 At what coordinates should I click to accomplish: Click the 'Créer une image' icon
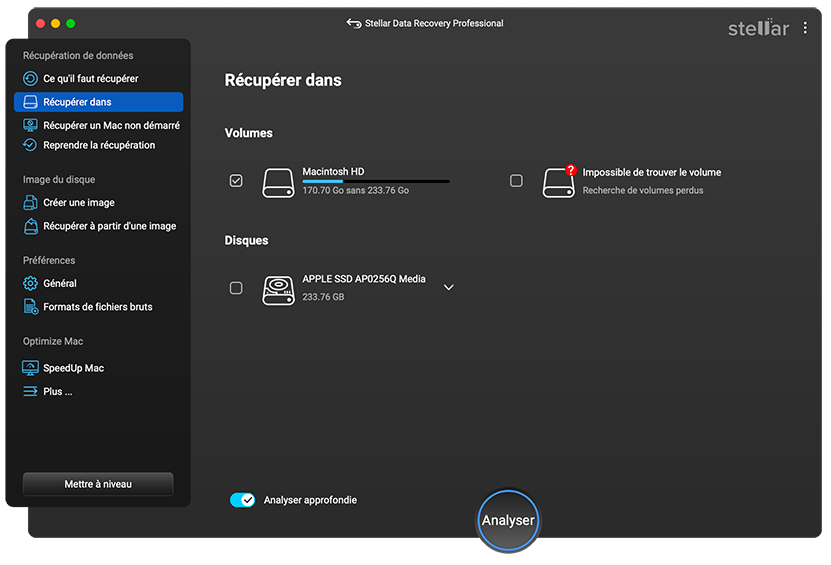(x=30, y=202)
